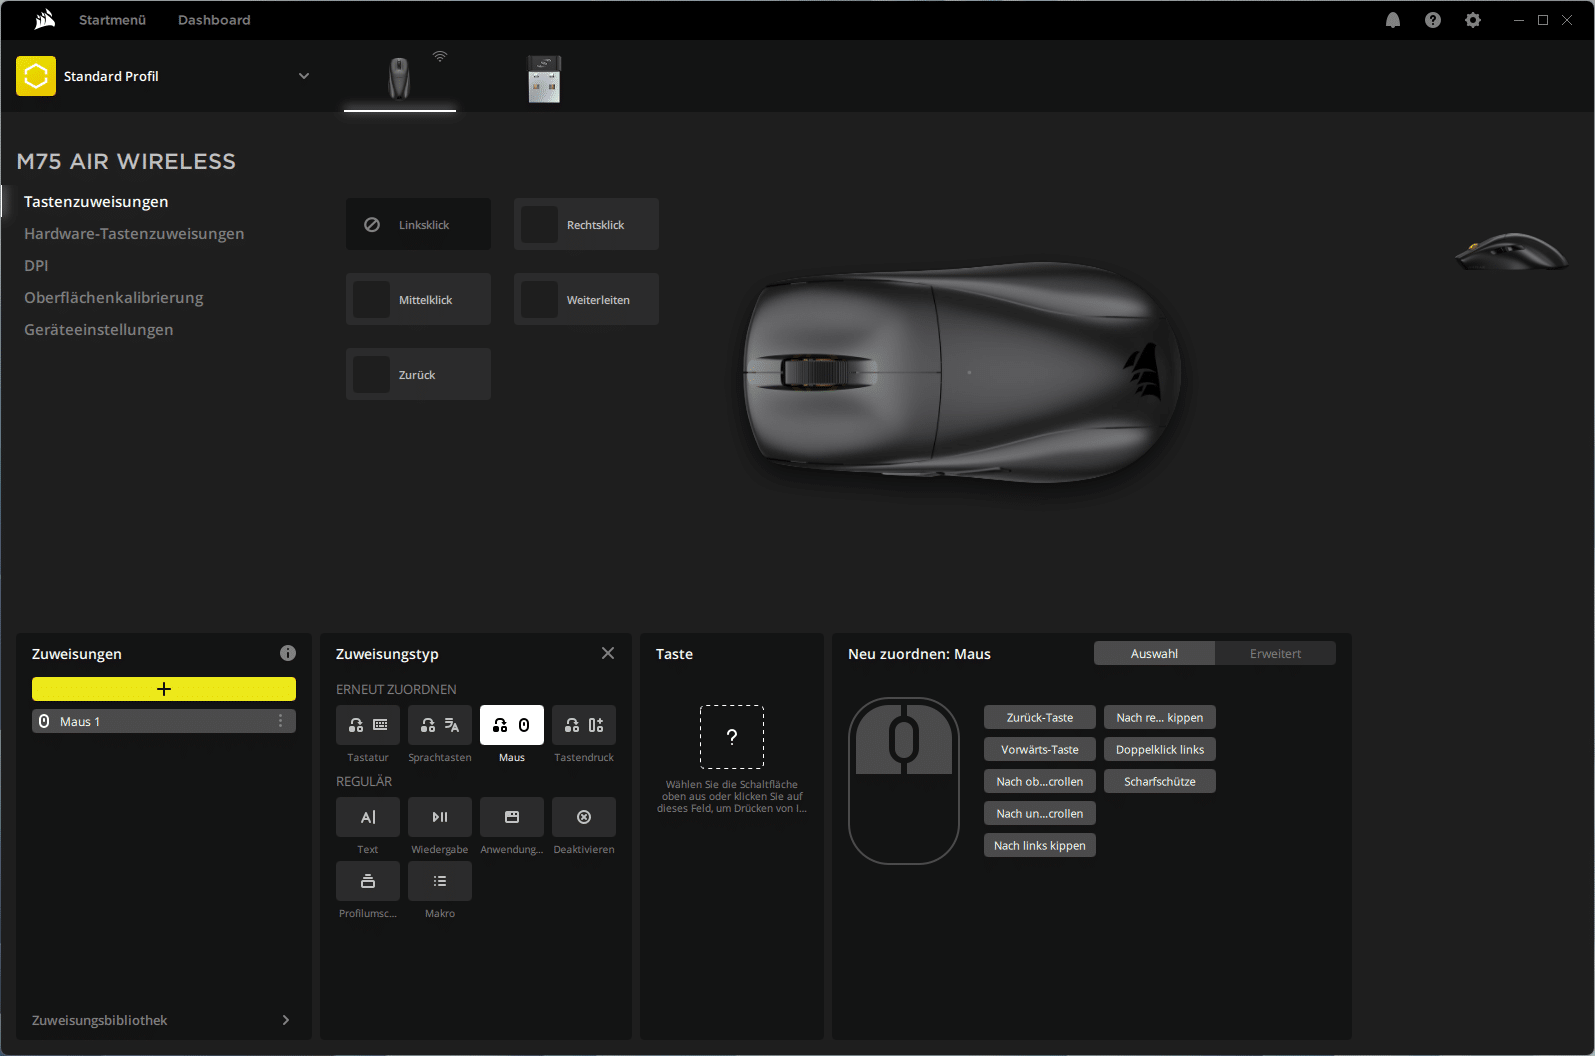This screenshot has height=1056, width=1595.
Task: Switch to Erweitert mode
Action: [x=1275, y=654]
